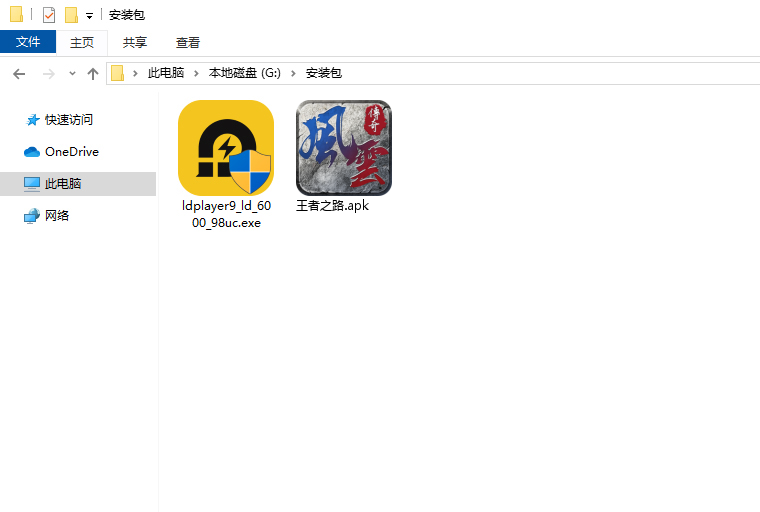The image size is (760, 512).
Task: Open 网络 in the navigation pane
Action: (57, 216)
